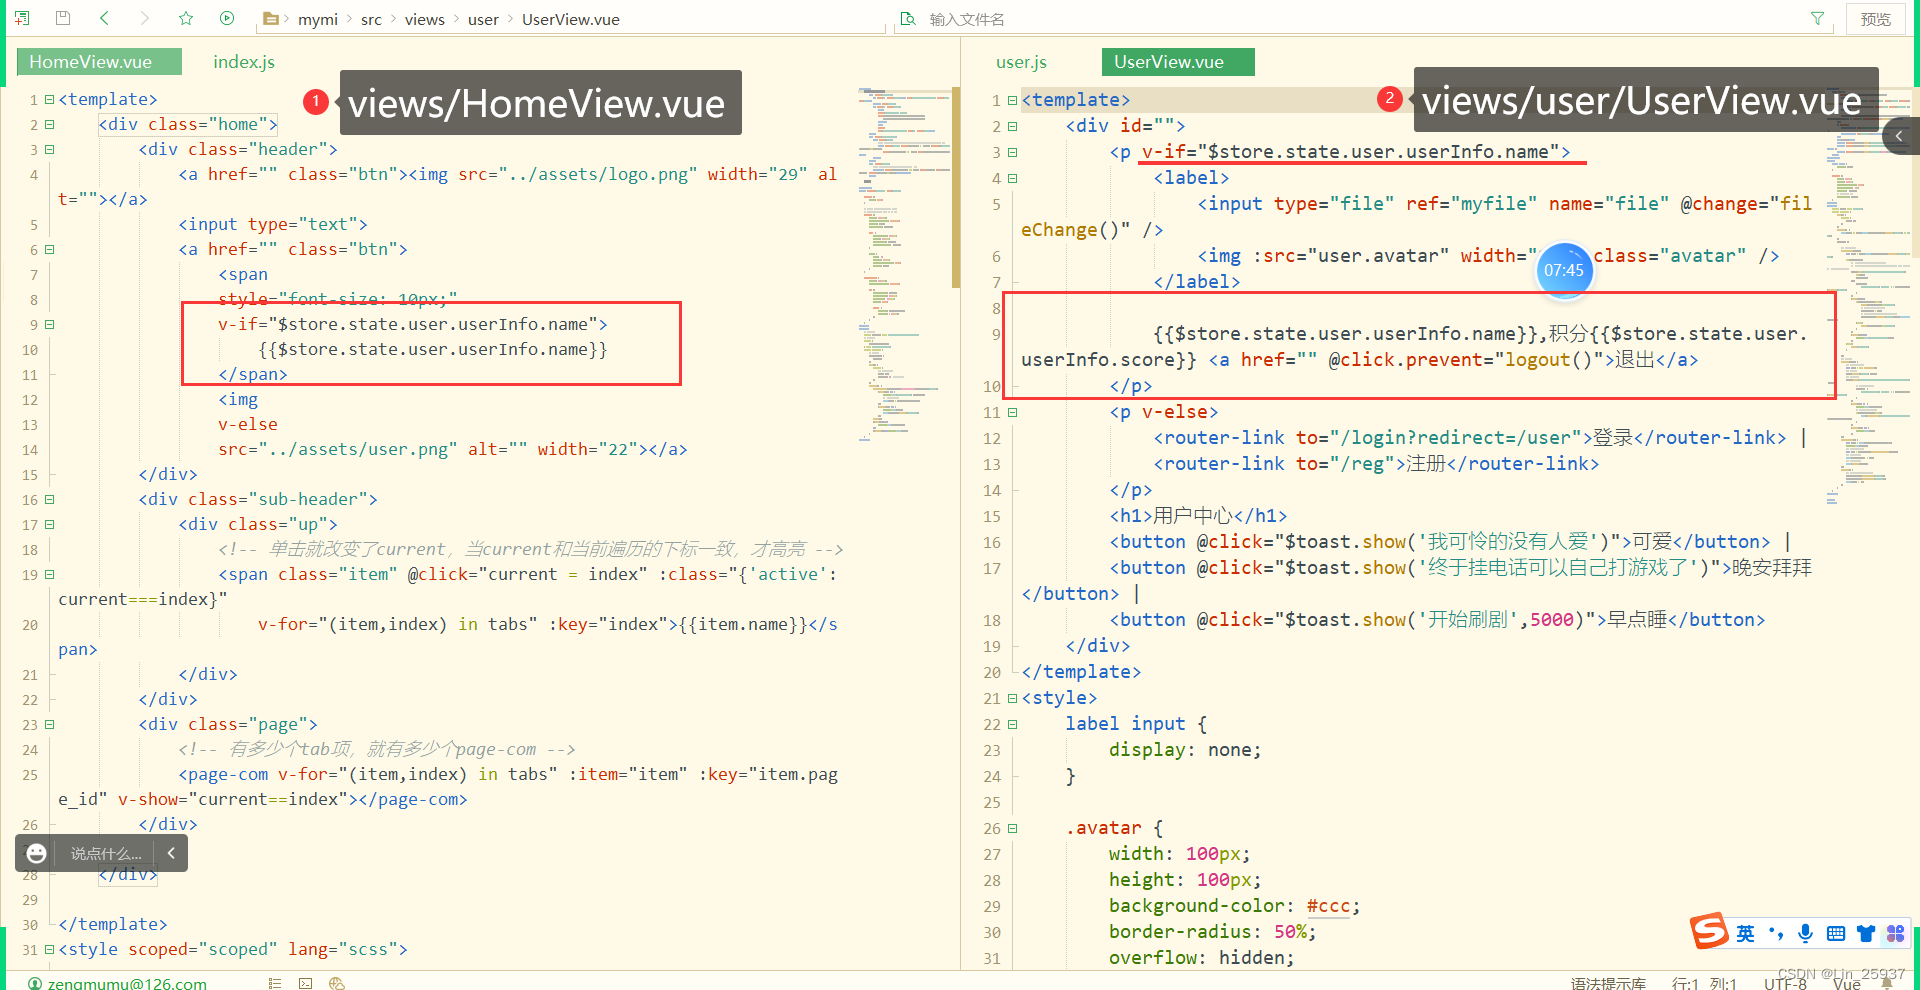The image size is (1920, 990).
Task: Collapse line 19 span item in left editor
Action: pyautogui.click(x=49, y=575)
